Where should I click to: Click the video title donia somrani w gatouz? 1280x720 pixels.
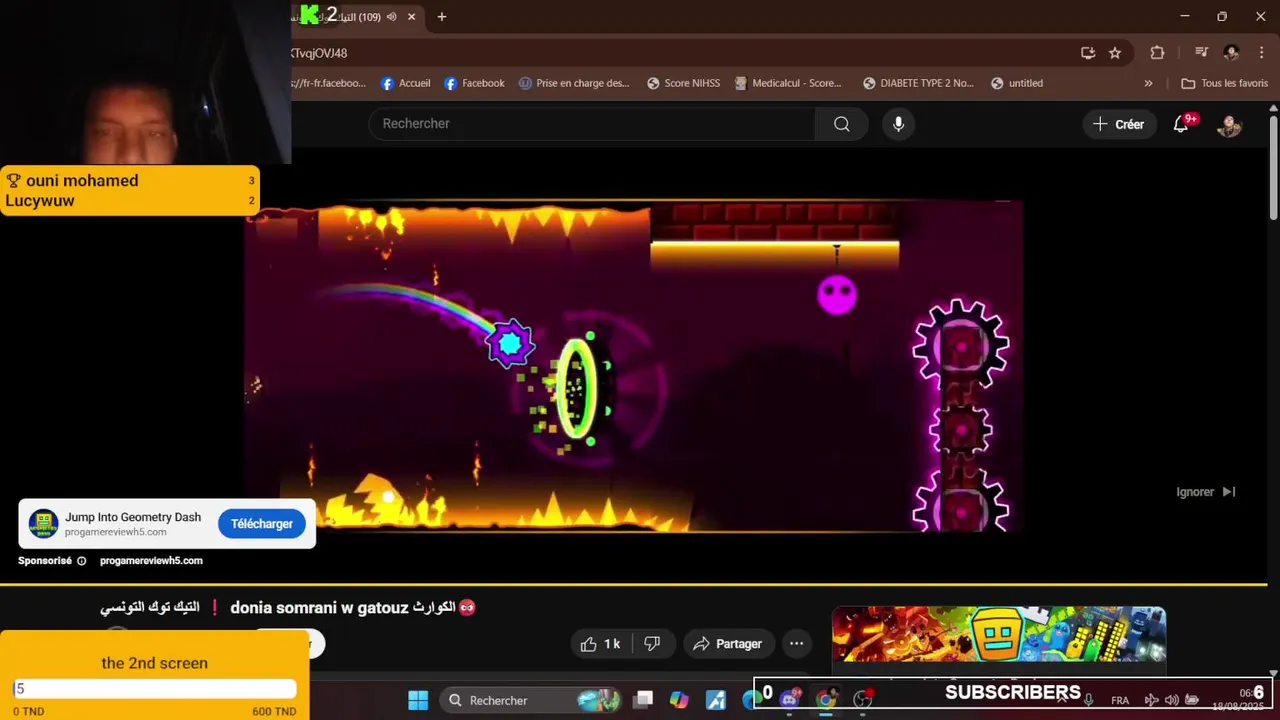tap(288, 608)
